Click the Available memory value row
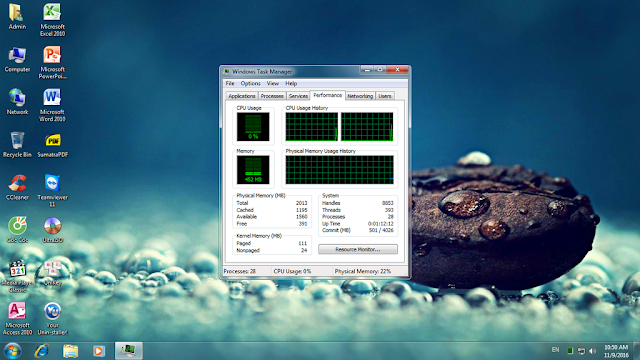The height and width of the screenshot is (360, 640). click(x=272, y=217)
